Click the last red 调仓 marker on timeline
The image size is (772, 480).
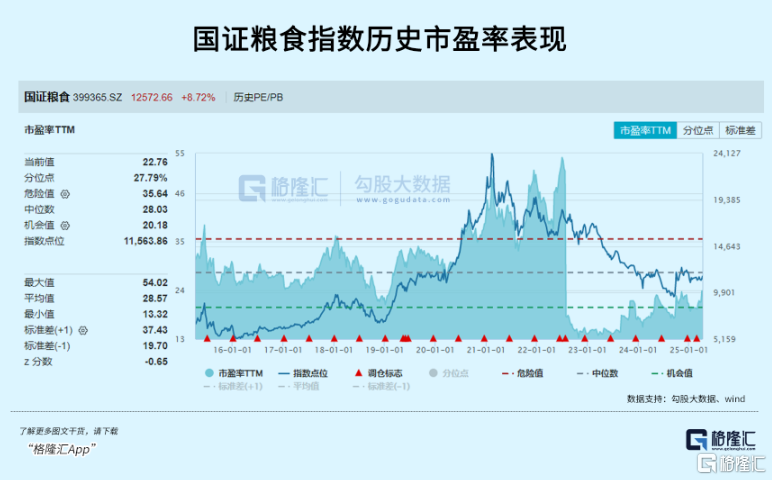(697, 338)
